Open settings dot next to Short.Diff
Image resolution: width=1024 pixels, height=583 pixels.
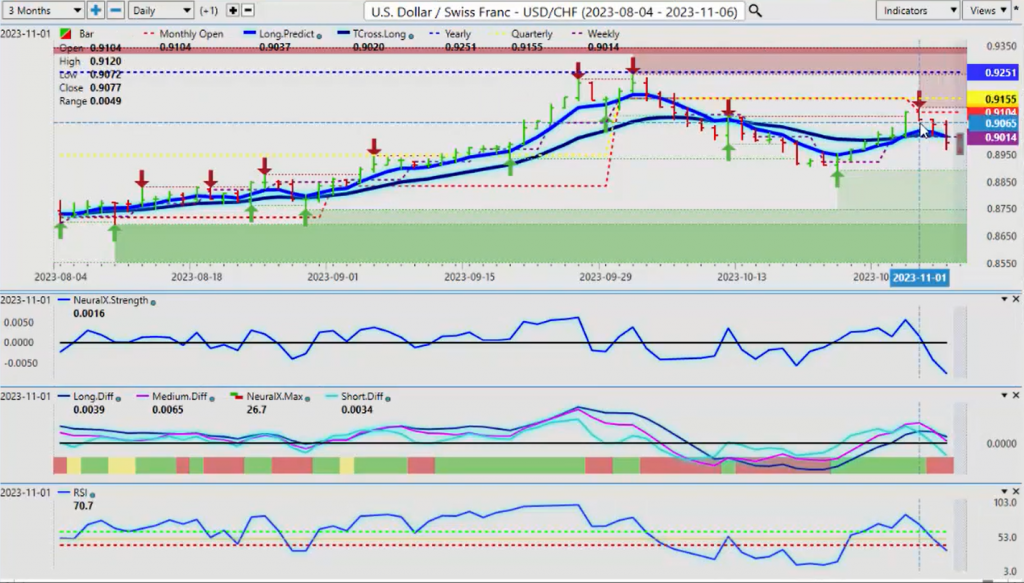pyautogui.click(x=388, y=398)
